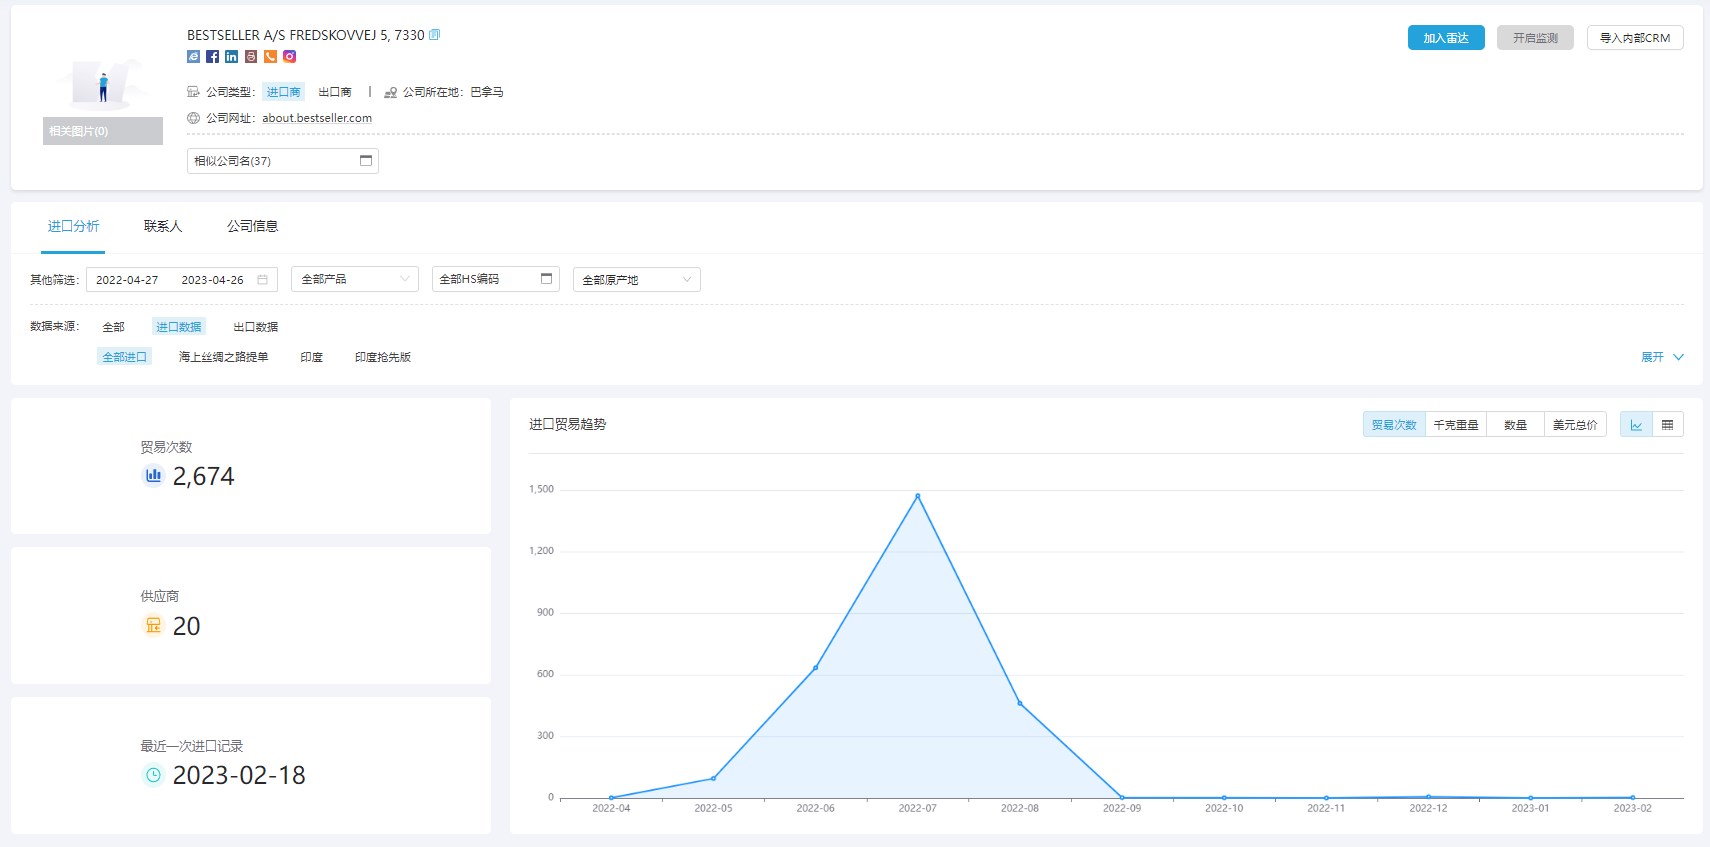Viewport: 1710px width, 847px height.
Task: Select 出口数据 data source option
Action: pos(256,327)
